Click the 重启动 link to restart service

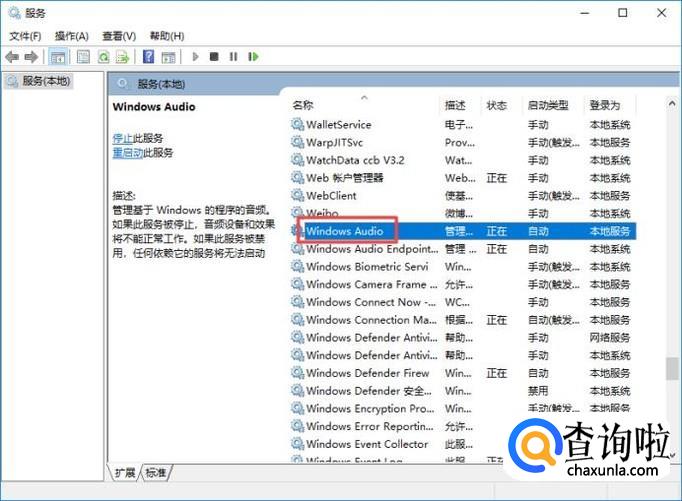(128, 153)
